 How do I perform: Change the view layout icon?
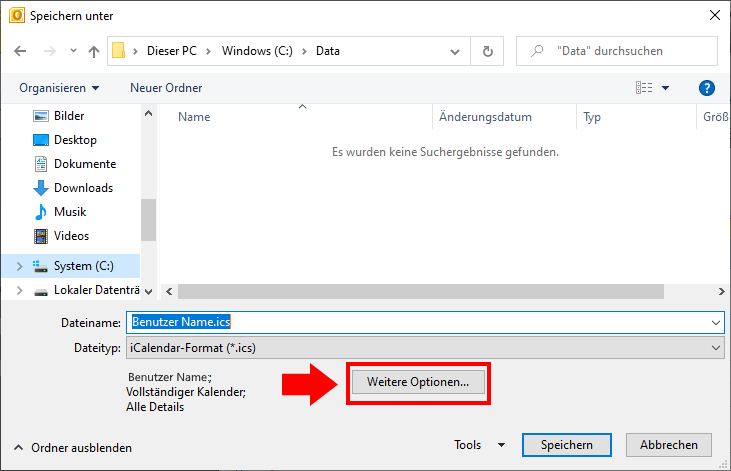click(645, 88)
